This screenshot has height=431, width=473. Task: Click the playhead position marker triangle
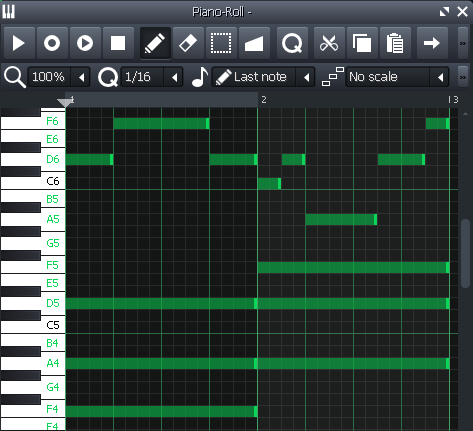click(x=65, y=103)
